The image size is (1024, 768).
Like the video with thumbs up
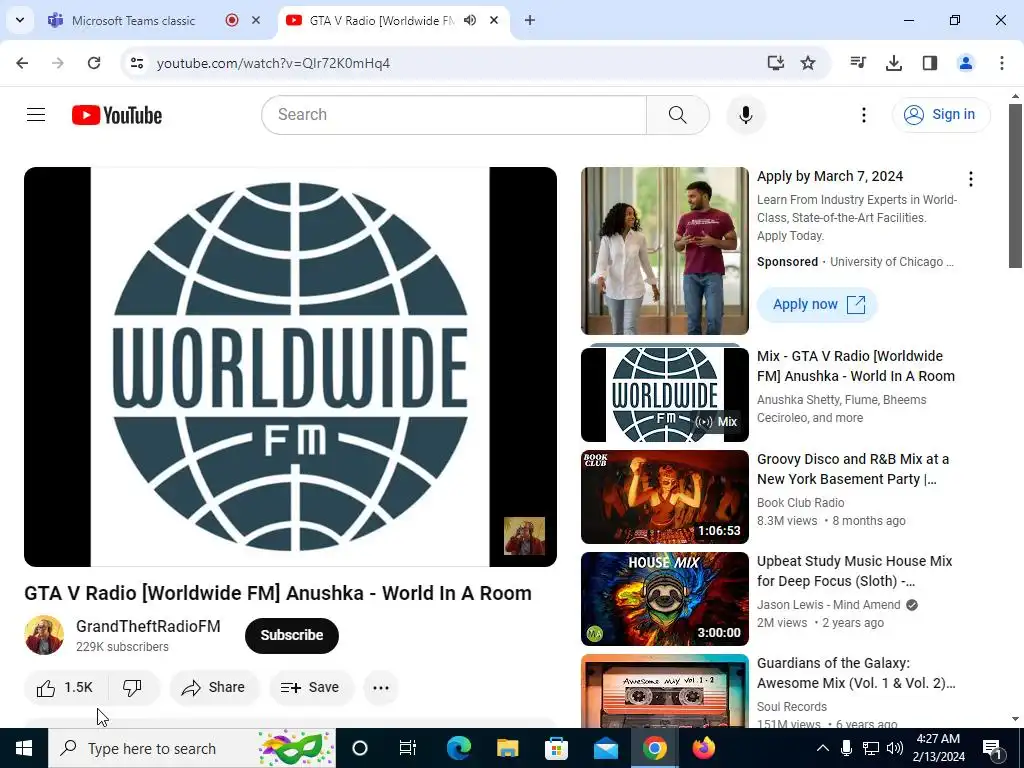click(65, 688)
